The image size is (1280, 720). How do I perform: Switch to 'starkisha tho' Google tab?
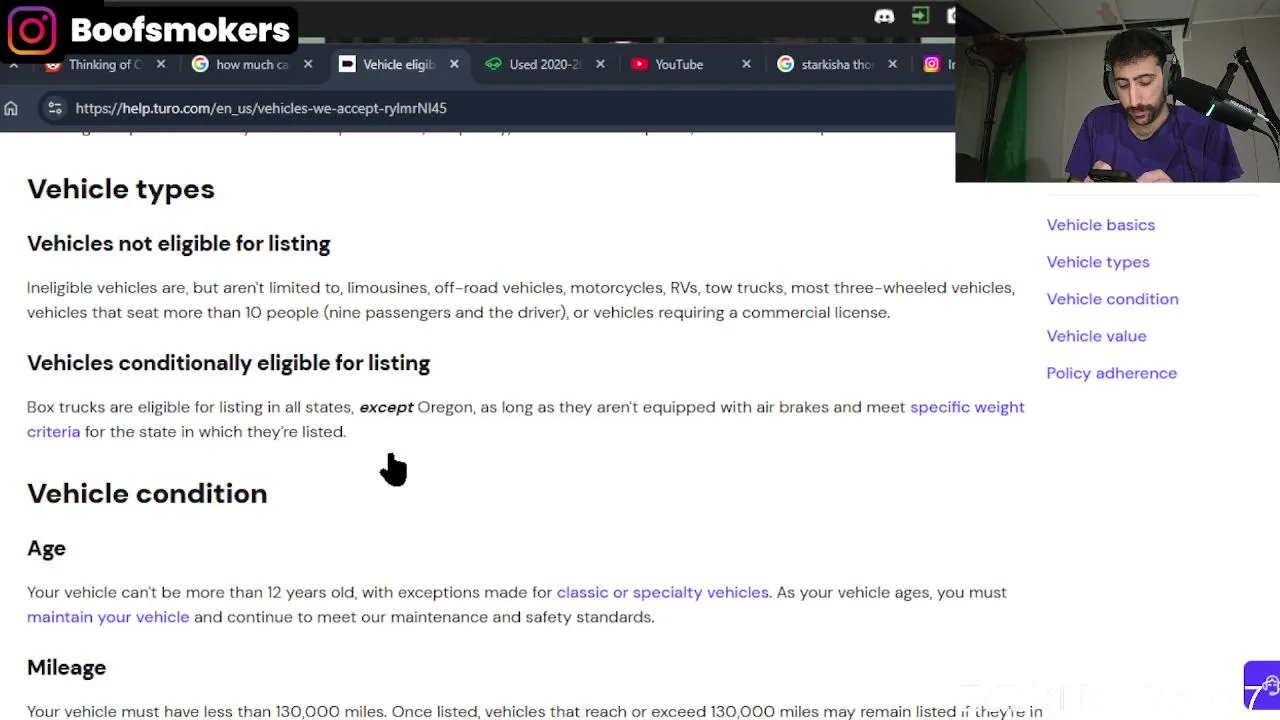(837, 64)
